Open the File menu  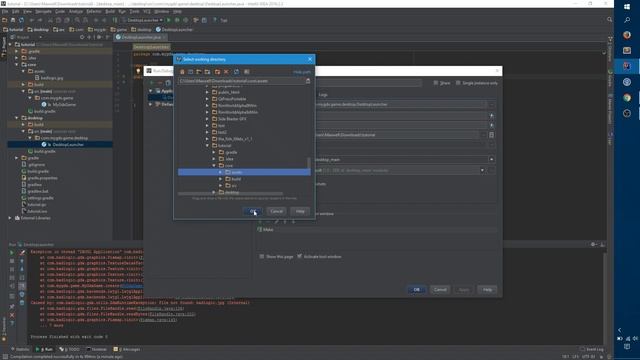click(x=5, y=11)
